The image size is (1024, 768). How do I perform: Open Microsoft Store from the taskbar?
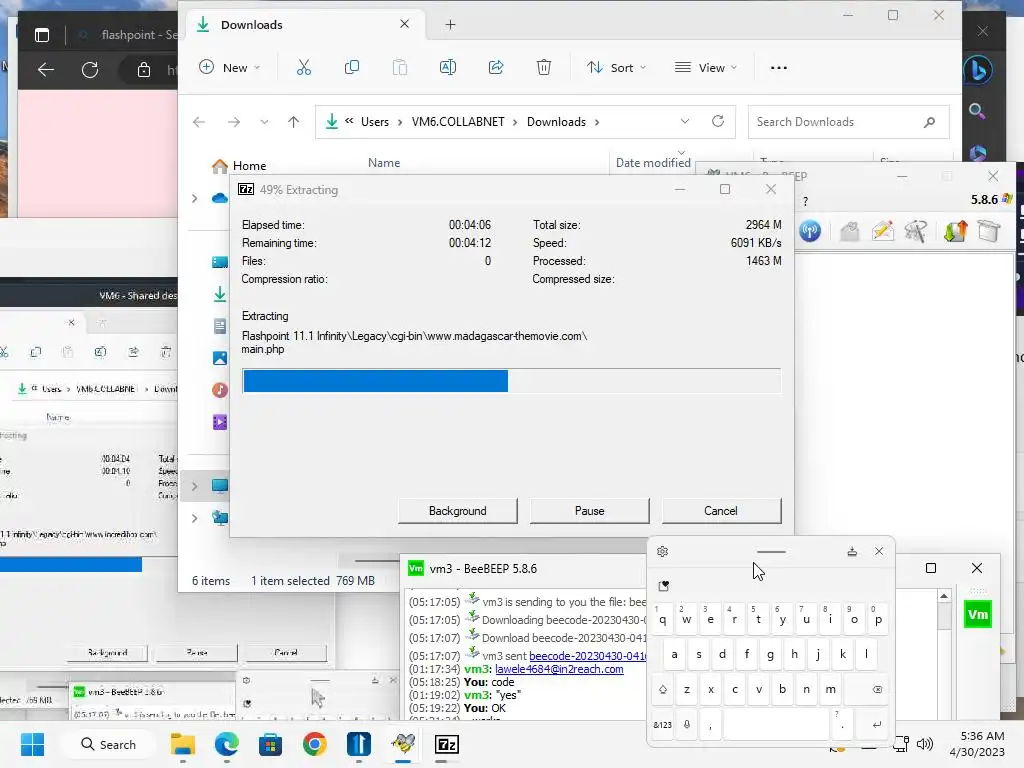tap(270, 744)
